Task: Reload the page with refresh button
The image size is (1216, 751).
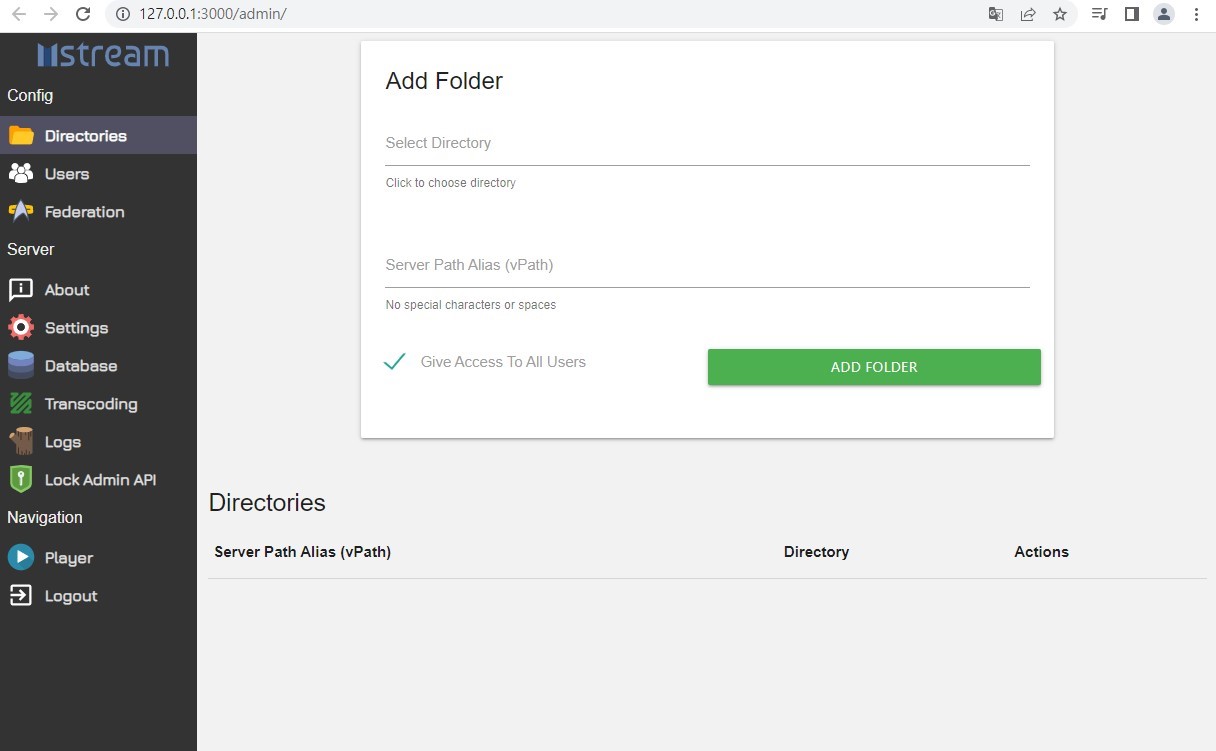Action: point(83,14)
